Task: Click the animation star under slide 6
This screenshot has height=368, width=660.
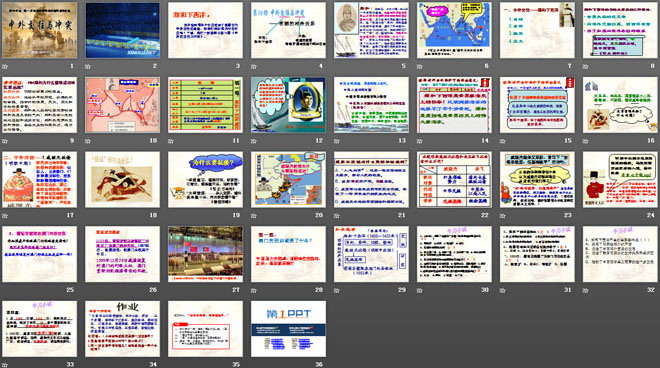Action: point(419,67)
